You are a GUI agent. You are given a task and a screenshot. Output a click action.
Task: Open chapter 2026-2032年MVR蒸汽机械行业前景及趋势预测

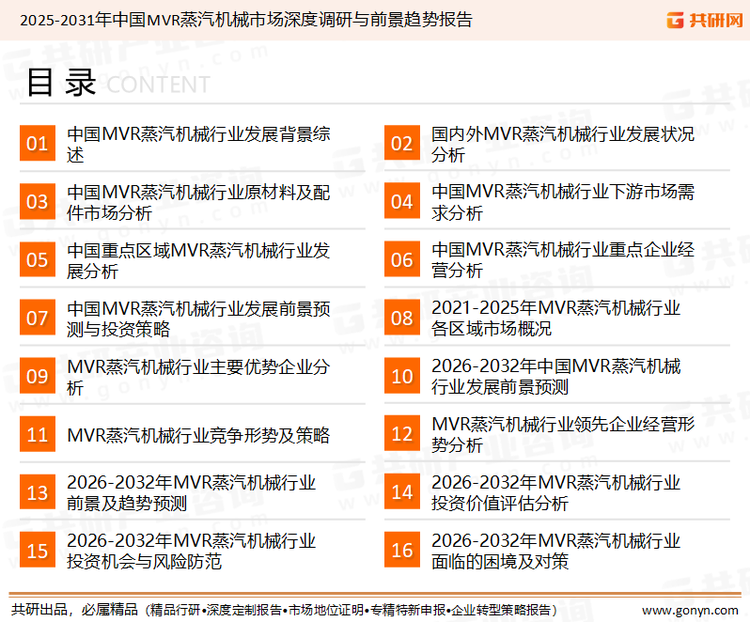pyautogui.click(x=191, y=493)
